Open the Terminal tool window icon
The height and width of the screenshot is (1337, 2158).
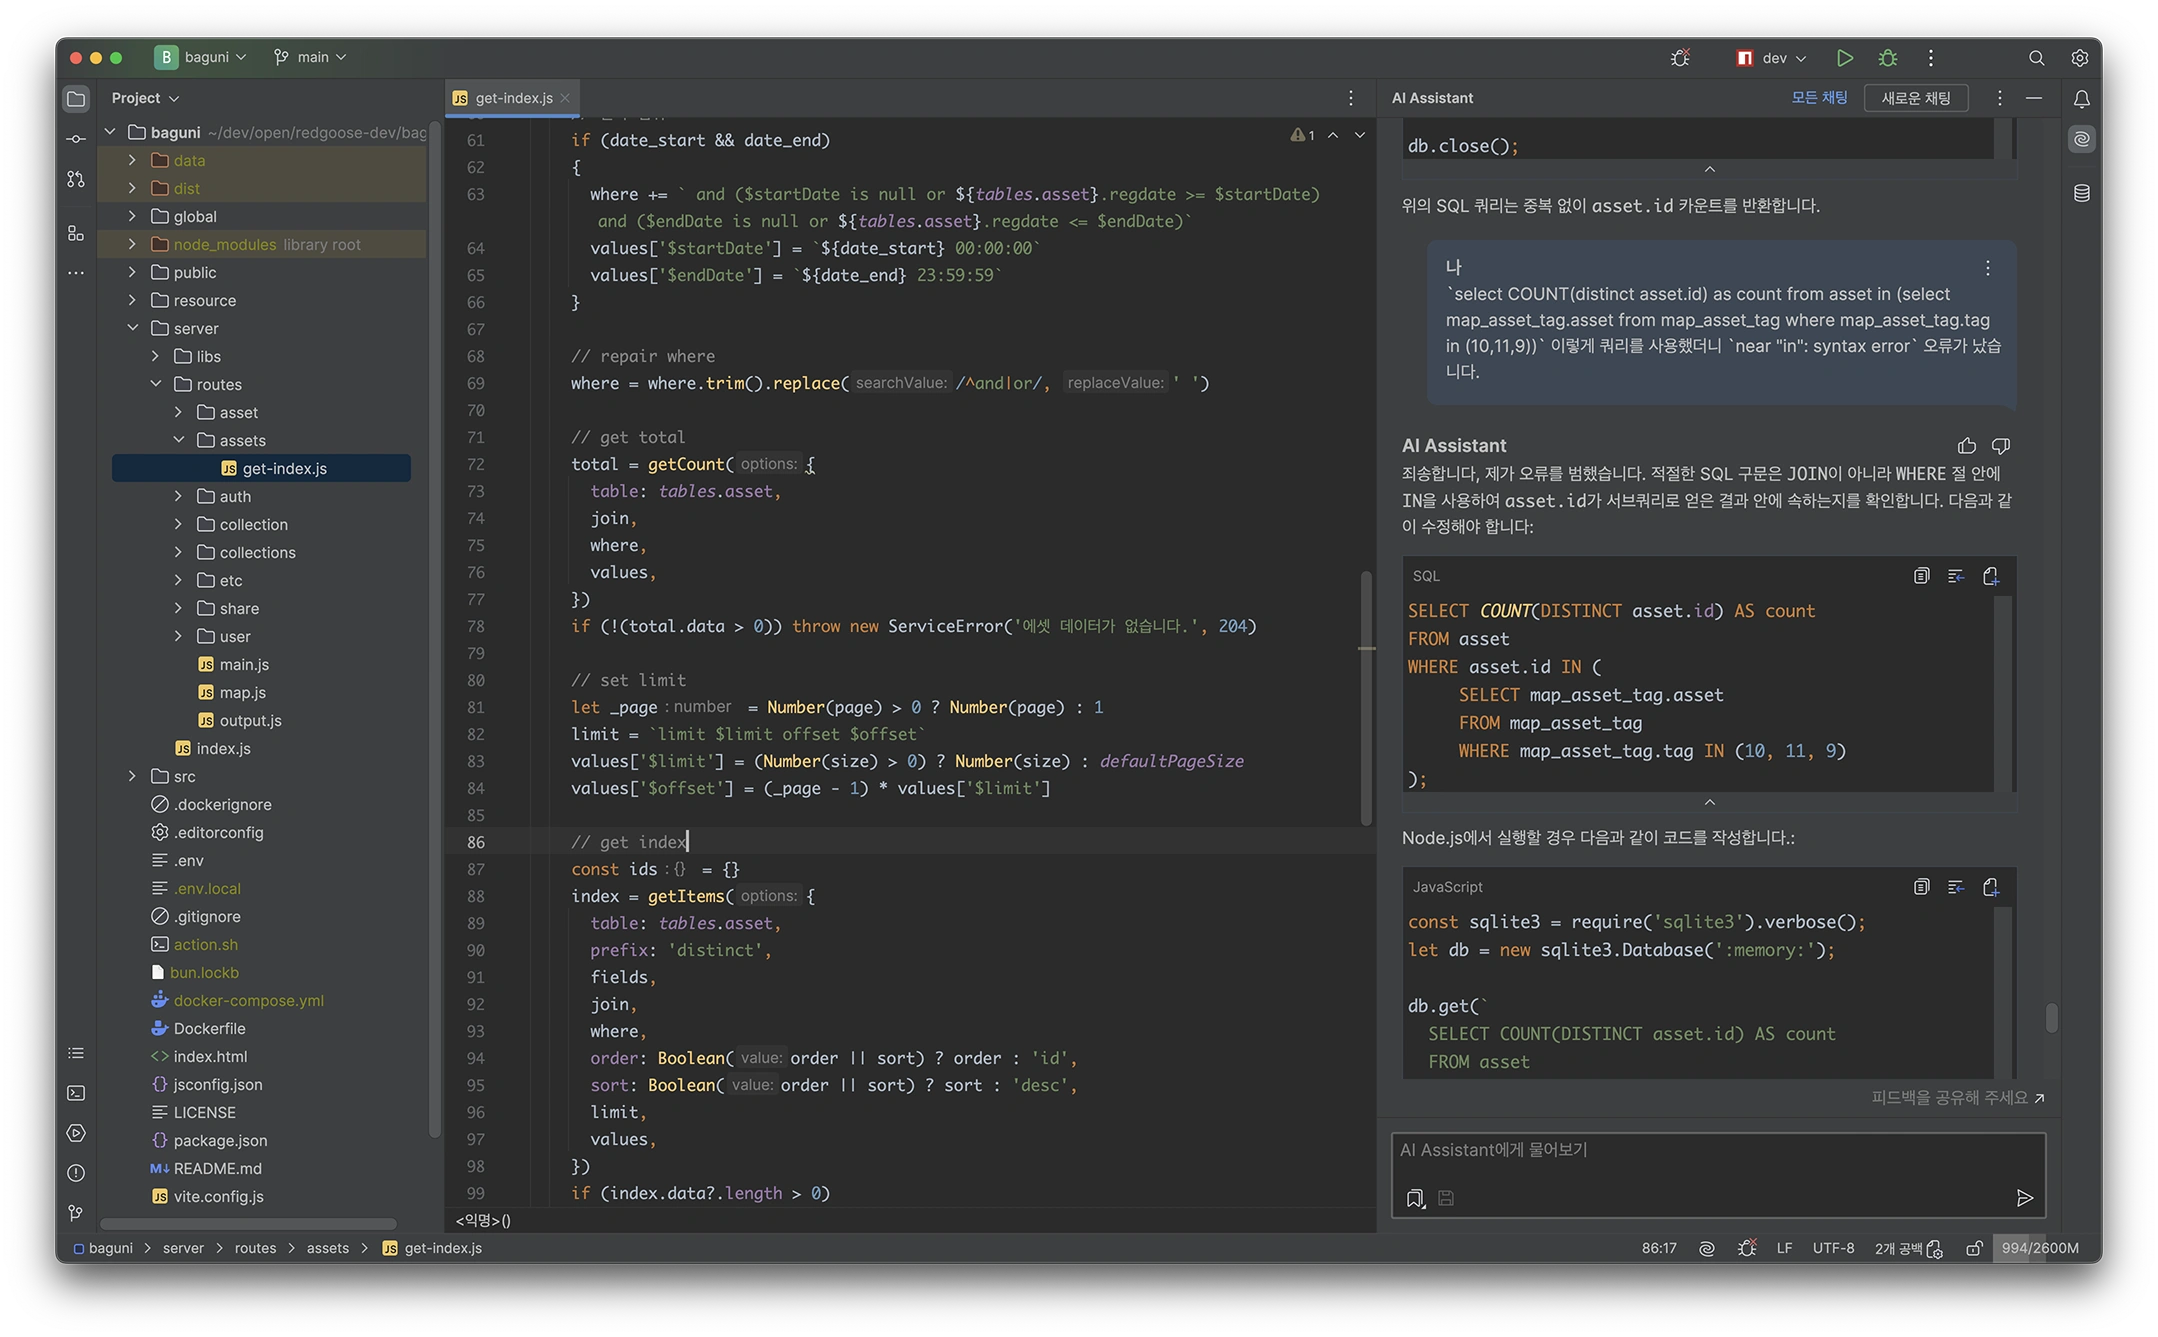76,1093
